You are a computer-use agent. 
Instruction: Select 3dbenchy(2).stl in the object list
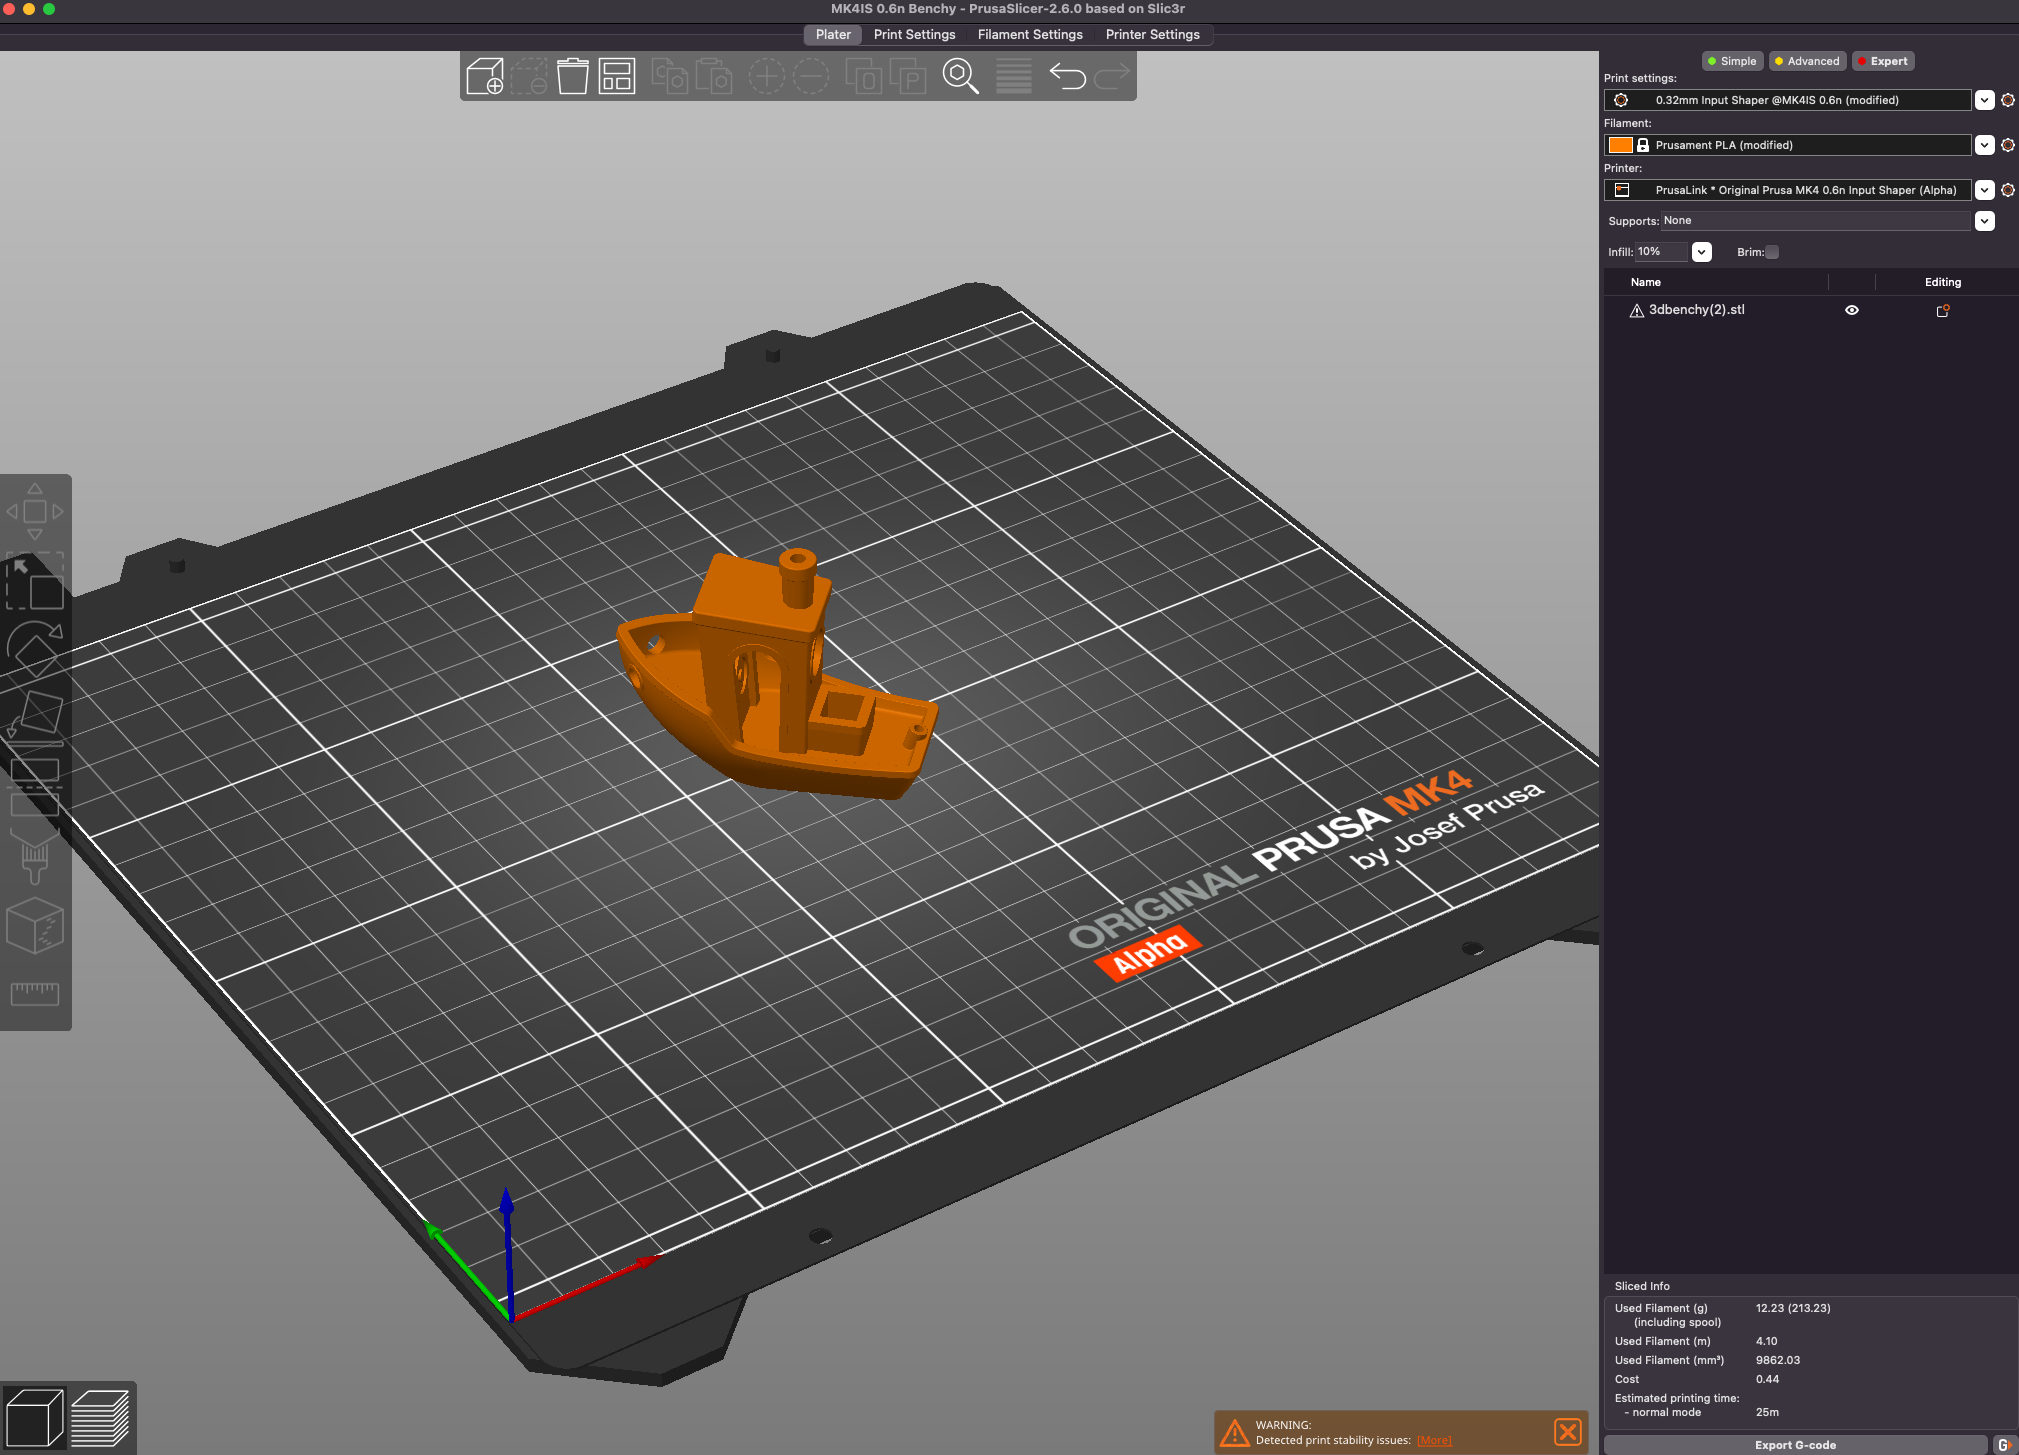point(1696,310)
